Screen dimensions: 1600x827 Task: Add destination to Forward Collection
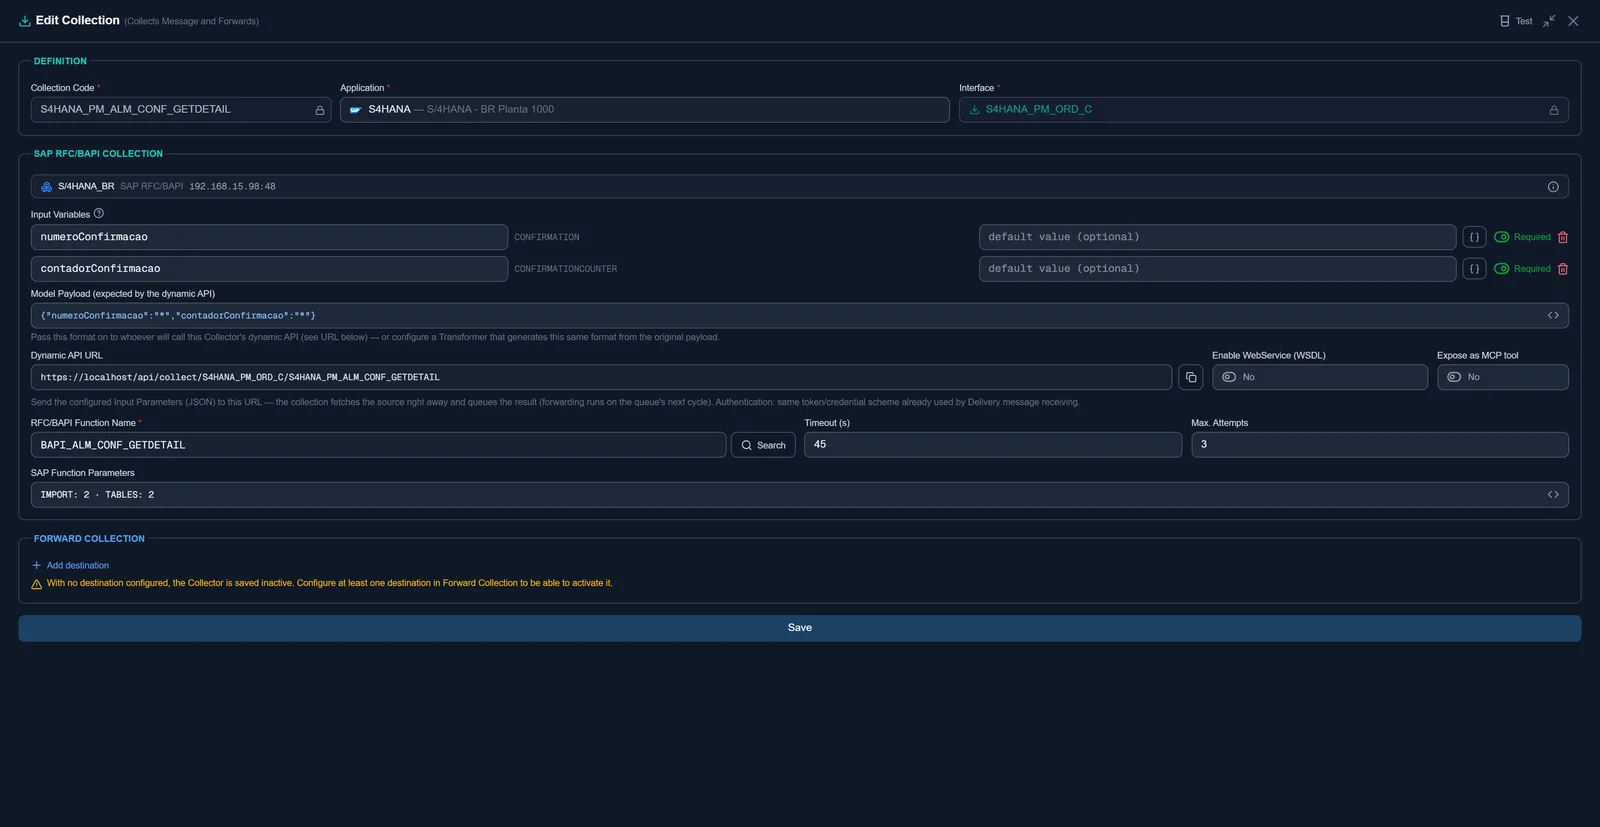coord(70,566)
